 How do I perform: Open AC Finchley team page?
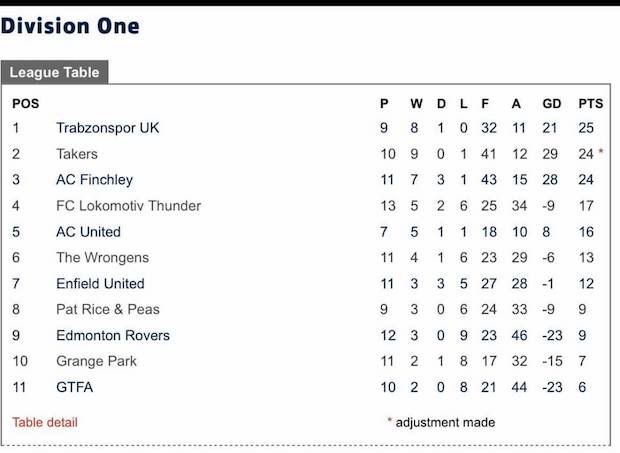95,179
